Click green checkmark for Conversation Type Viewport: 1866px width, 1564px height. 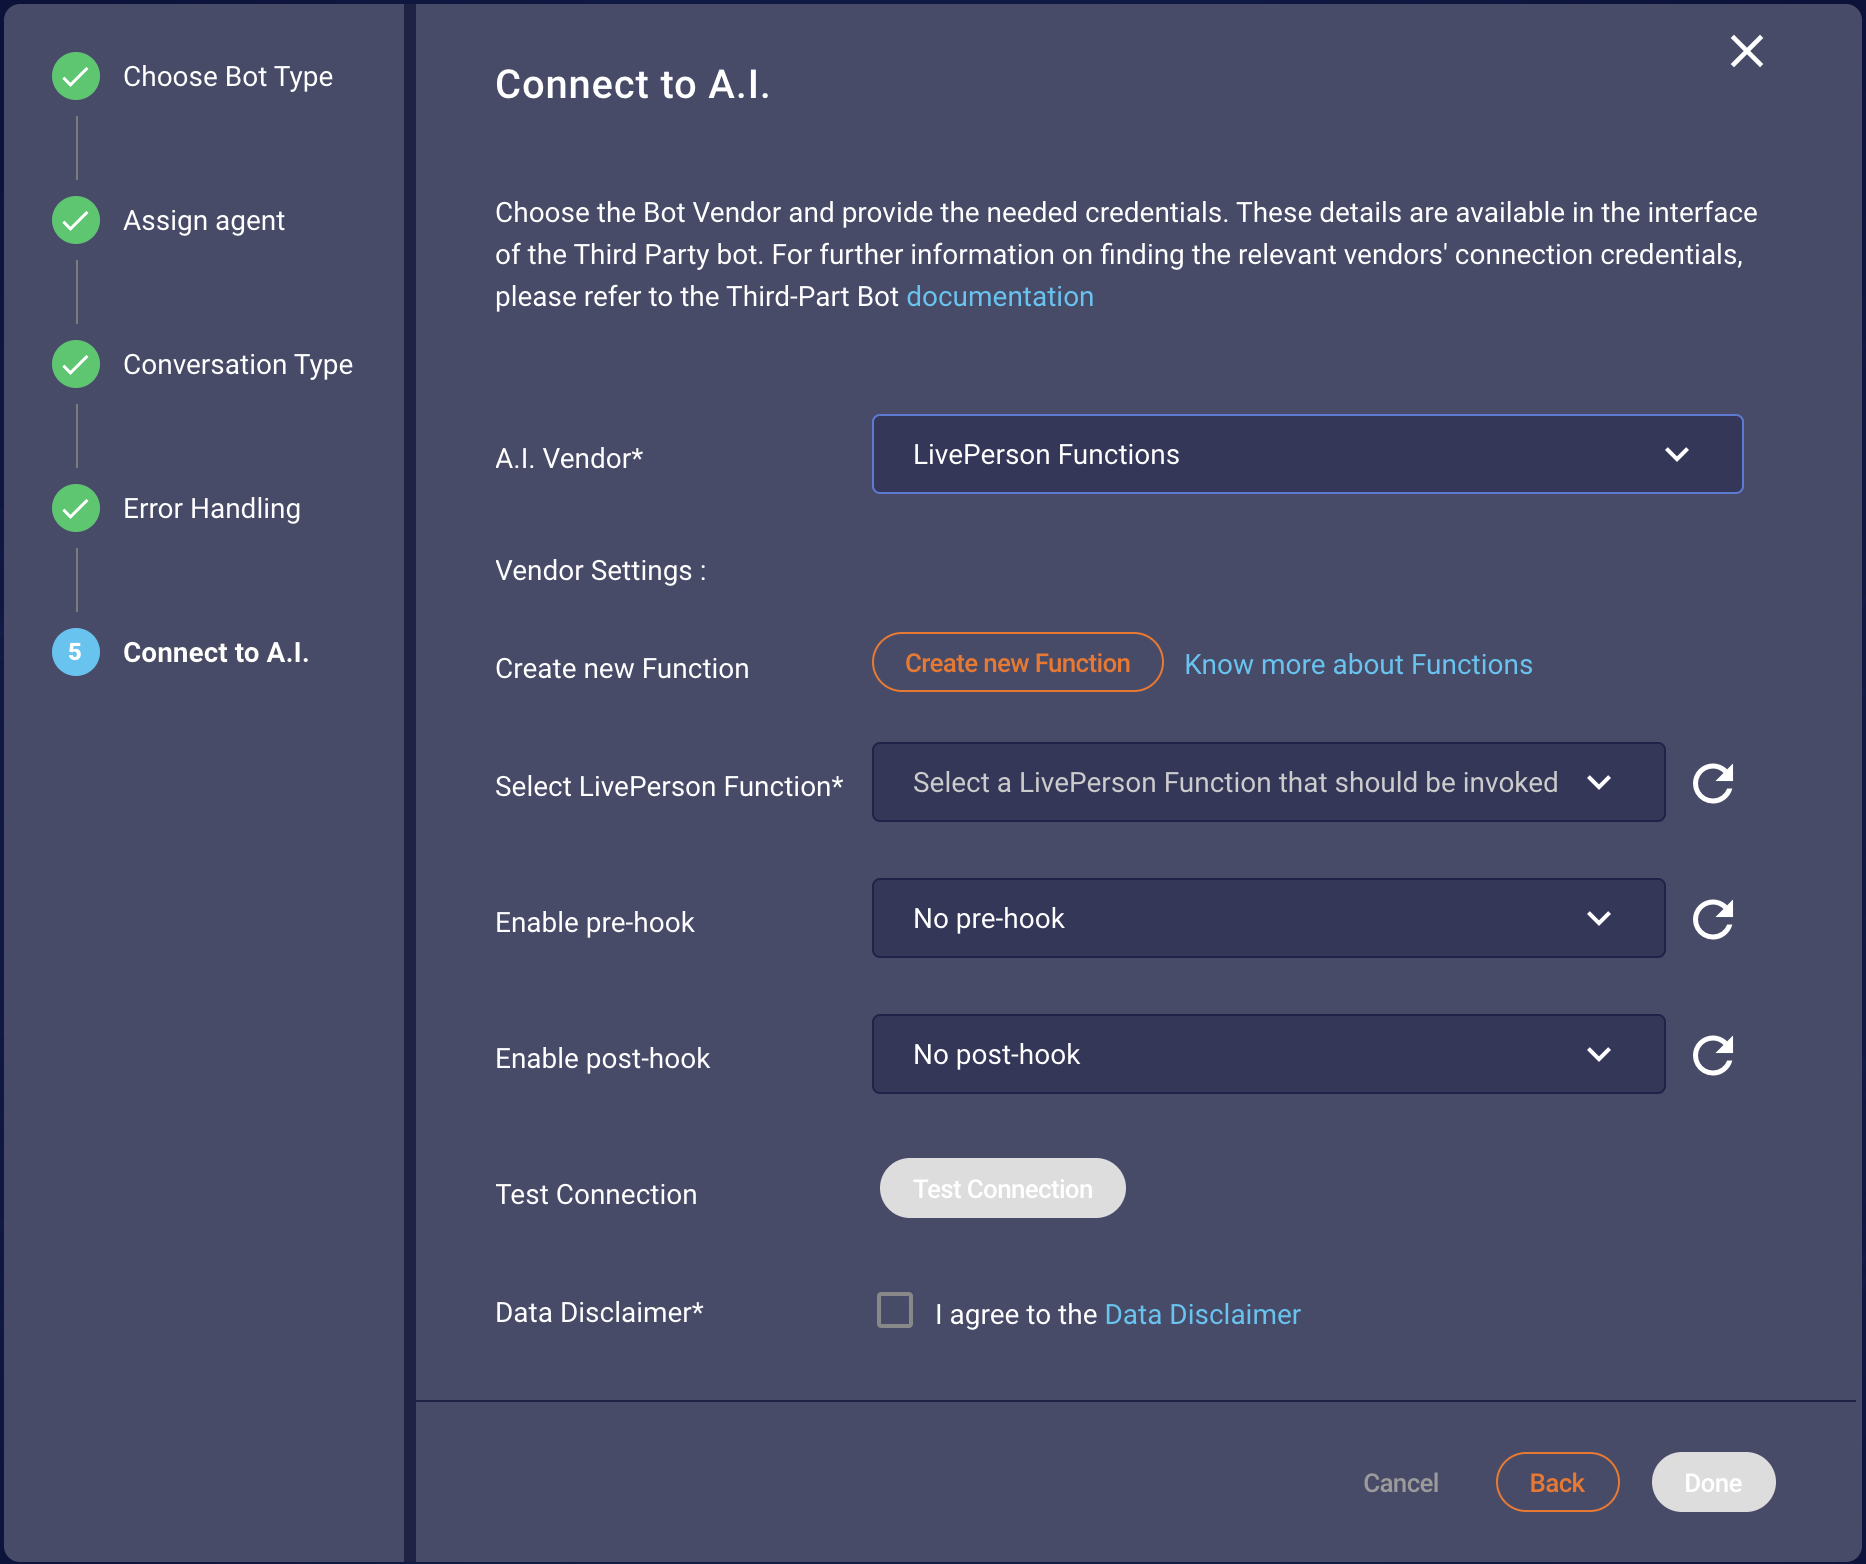click(76, 364)
